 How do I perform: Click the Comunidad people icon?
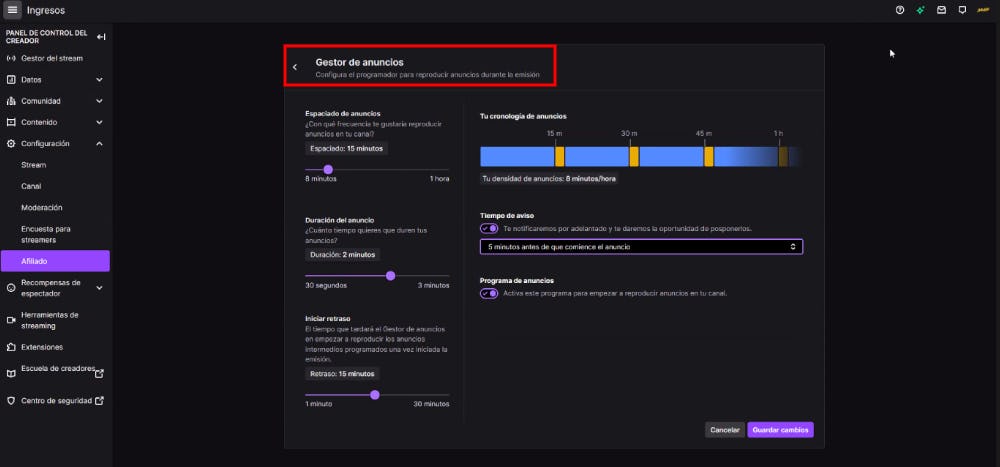pos(11,101)
